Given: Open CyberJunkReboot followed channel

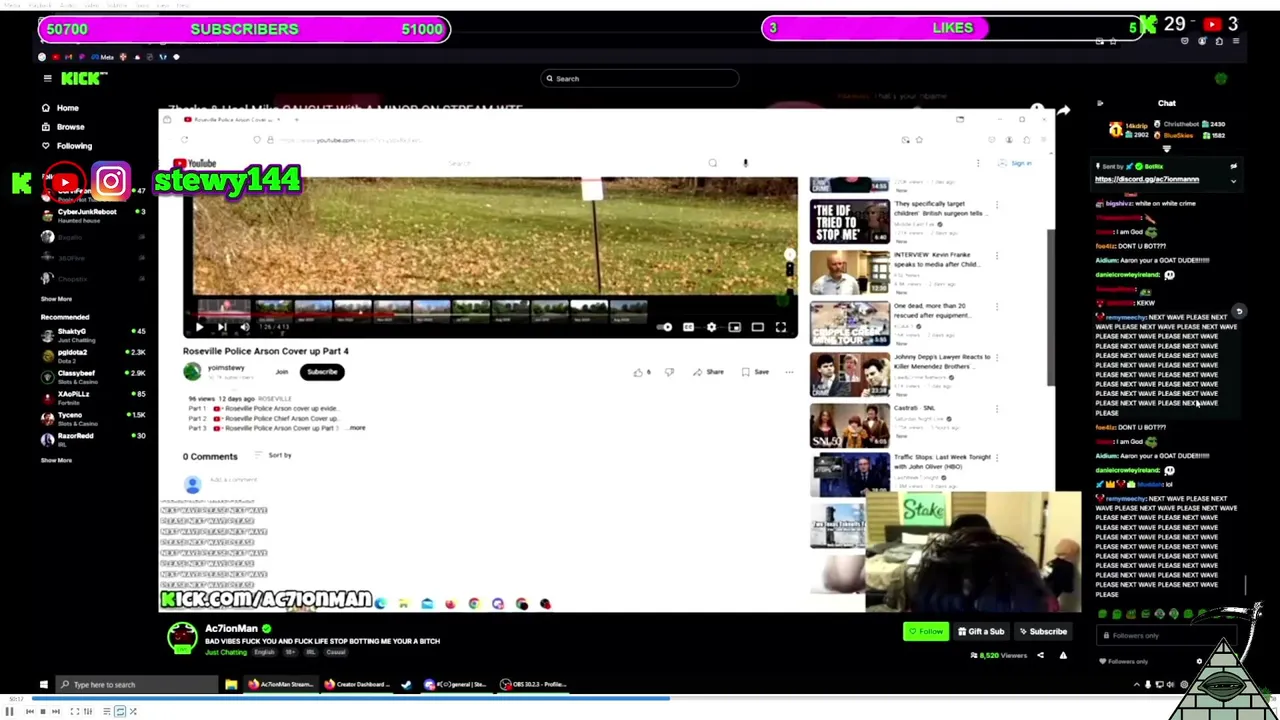Looking at the screenshot, I should [x=93, y=215].
